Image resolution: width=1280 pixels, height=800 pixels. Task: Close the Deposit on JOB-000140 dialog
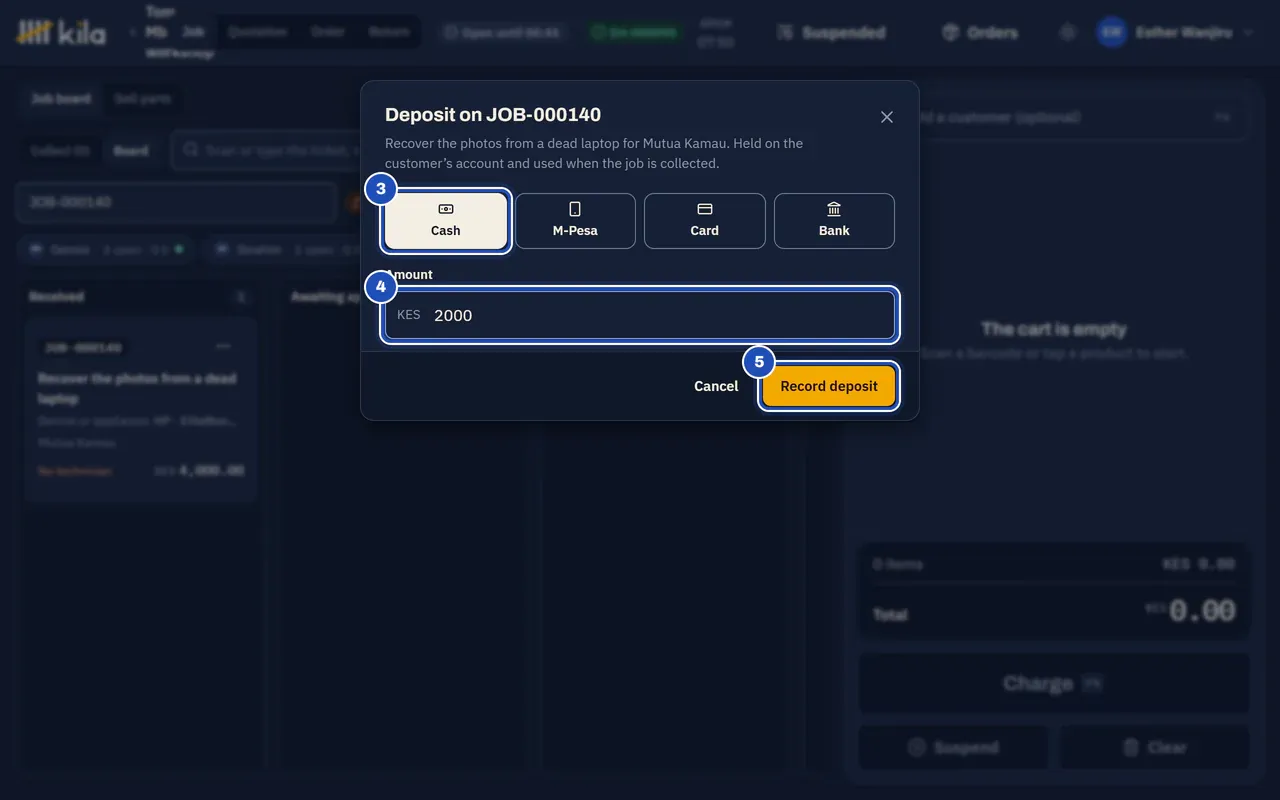point(887,117)
